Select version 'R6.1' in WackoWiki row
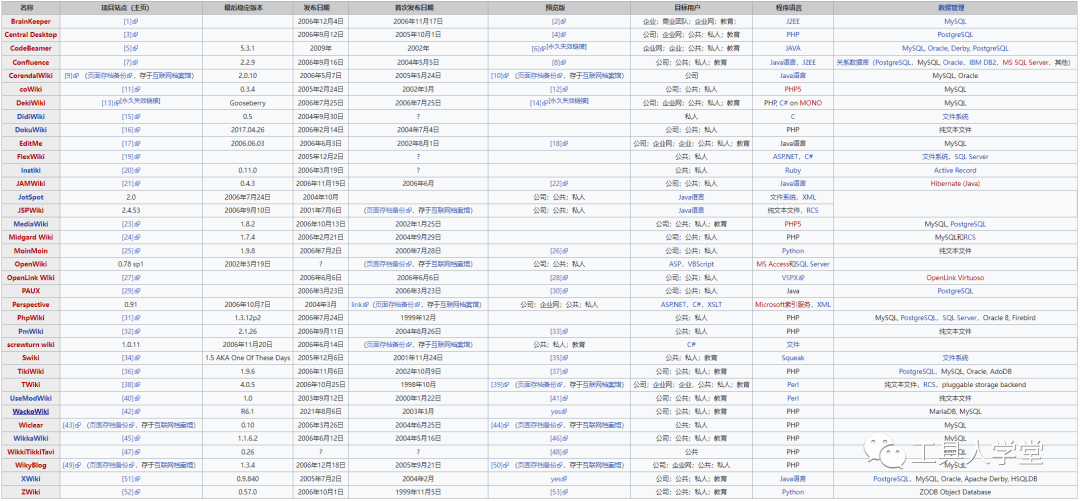The width and height of the screenshot is (1080, 501). pyautogui.click(x=249, y=411)
